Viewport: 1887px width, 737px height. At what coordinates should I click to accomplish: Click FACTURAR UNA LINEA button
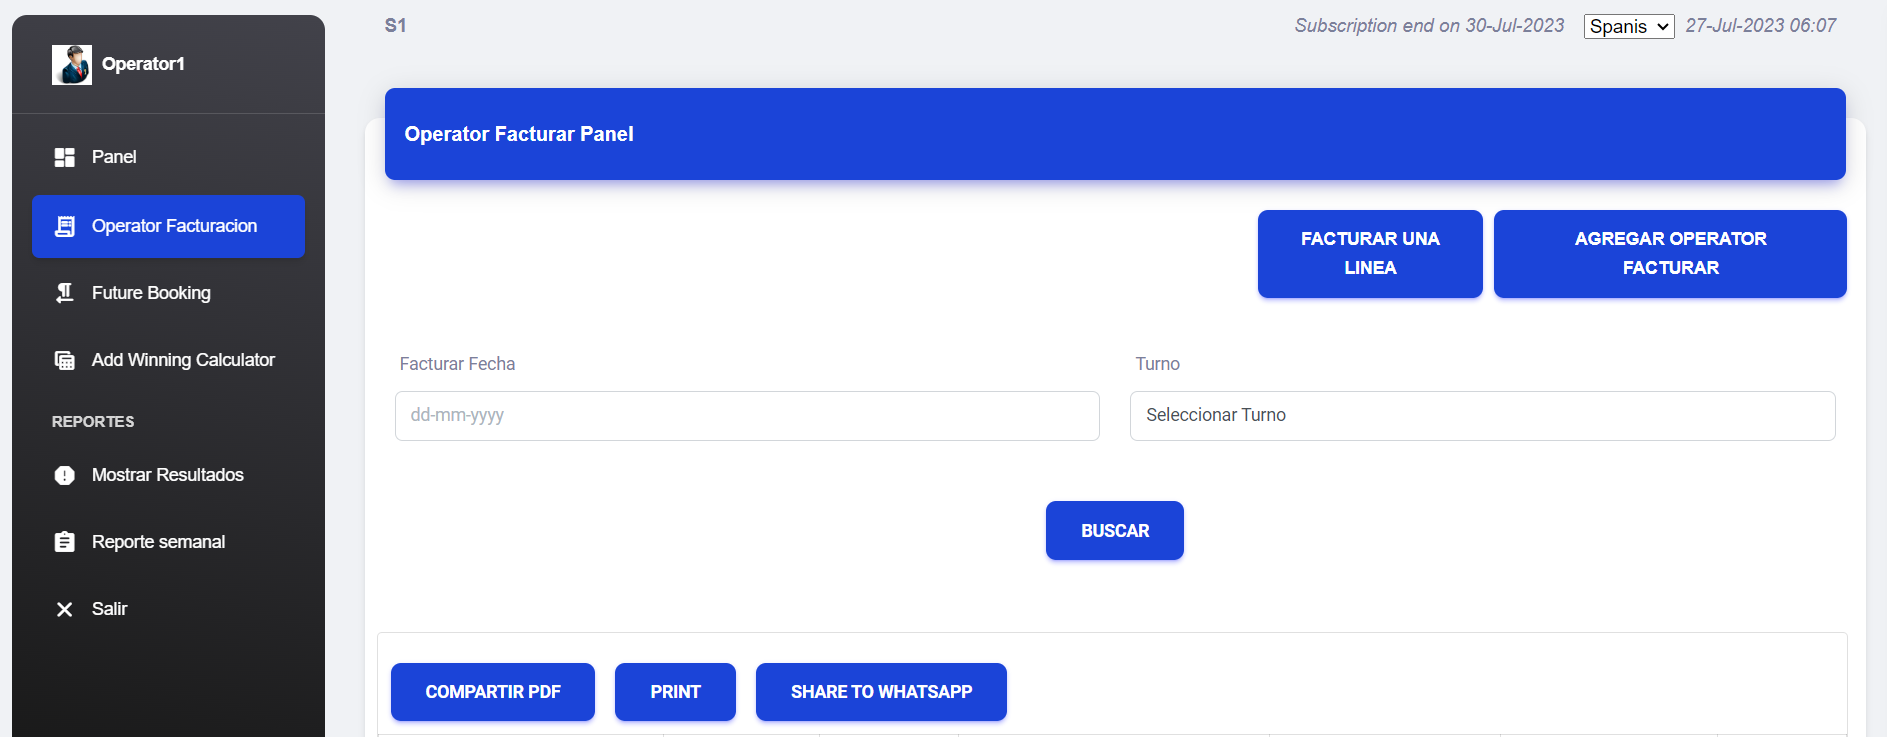point(1370,254)
